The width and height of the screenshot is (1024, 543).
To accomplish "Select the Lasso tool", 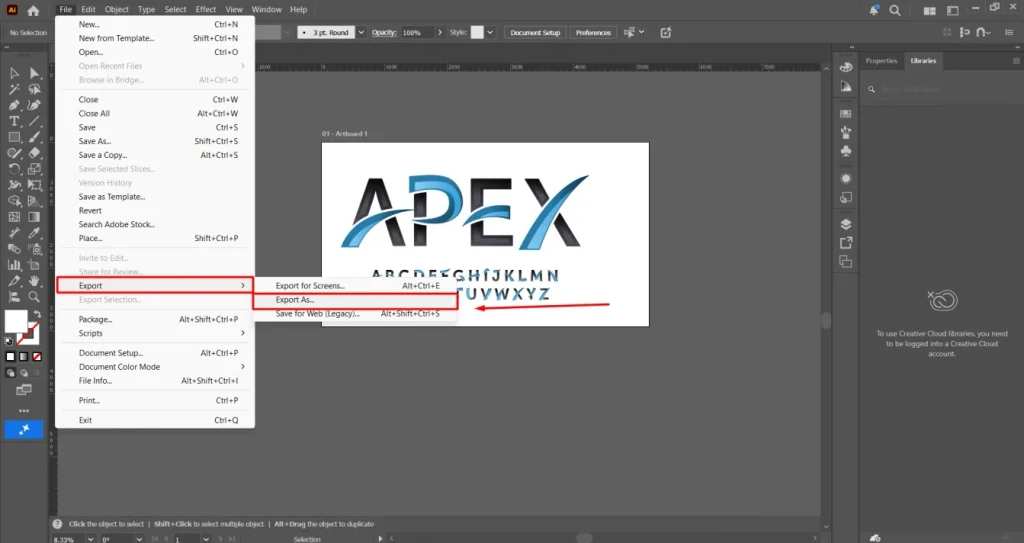I will coord(35,90).
